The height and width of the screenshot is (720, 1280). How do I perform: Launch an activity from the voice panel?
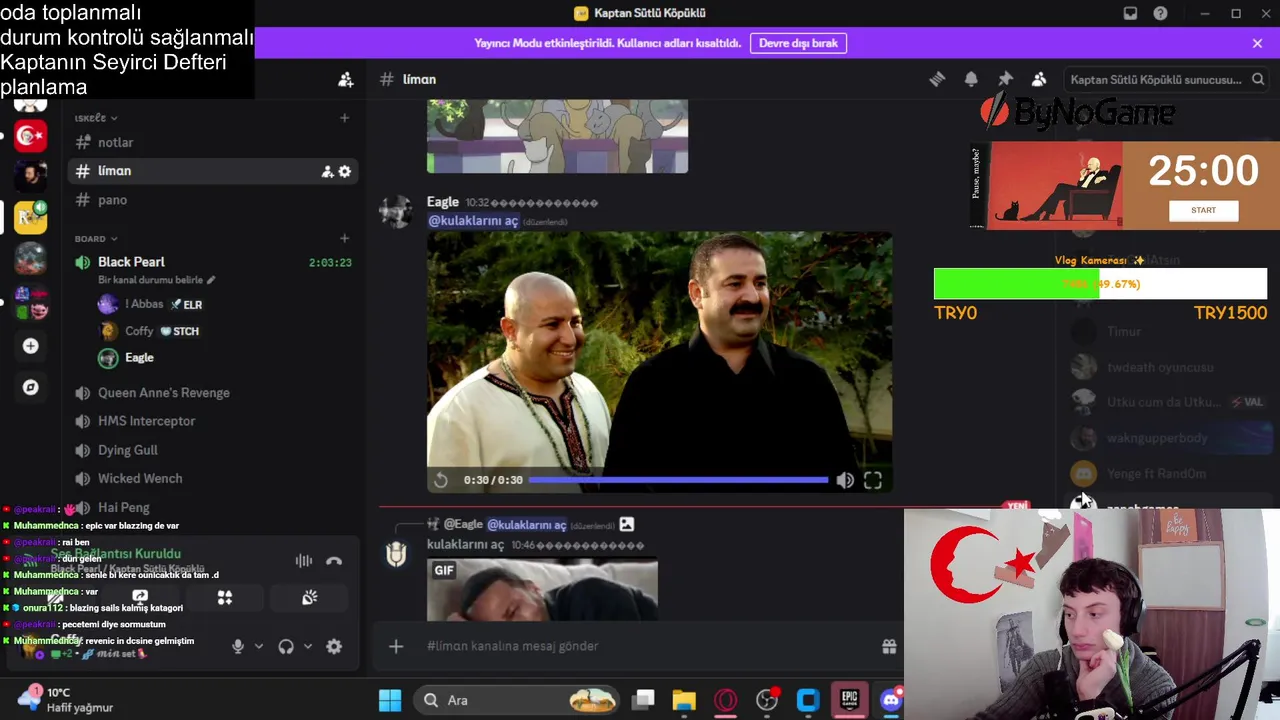225,597
